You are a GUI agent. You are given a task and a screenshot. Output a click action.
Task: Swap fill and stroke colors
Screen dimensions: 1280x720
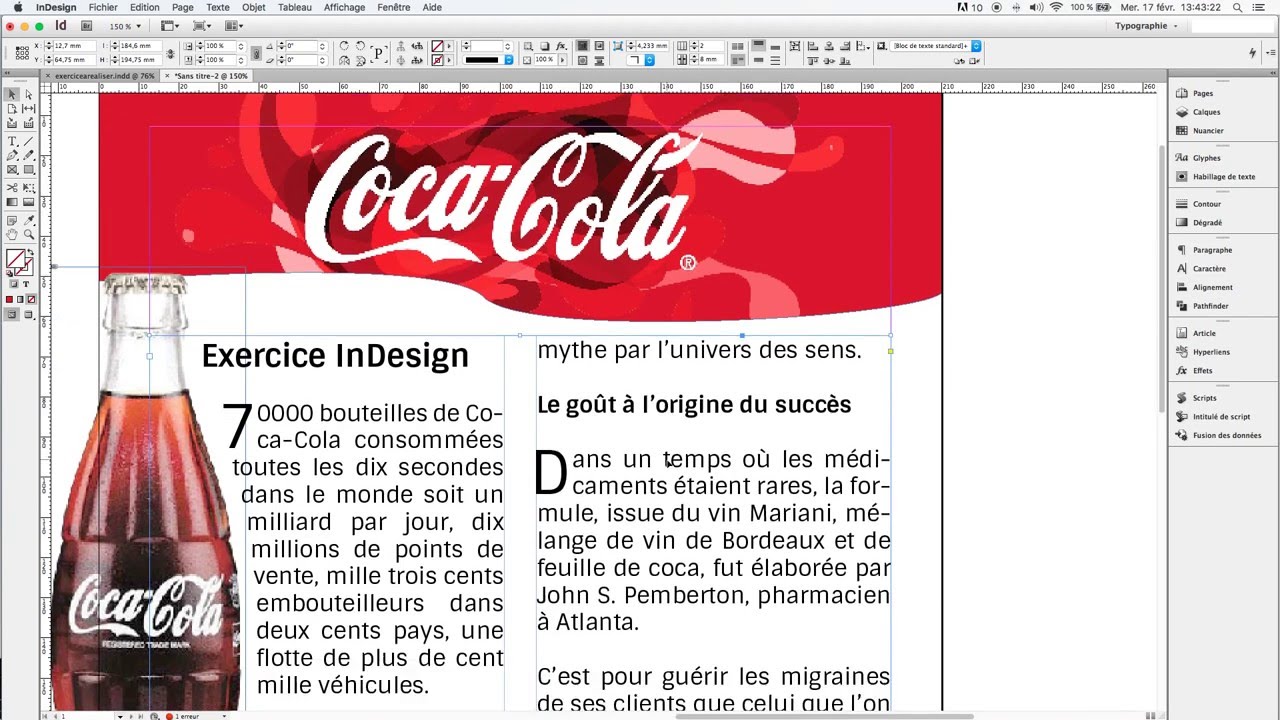[29, 254]
